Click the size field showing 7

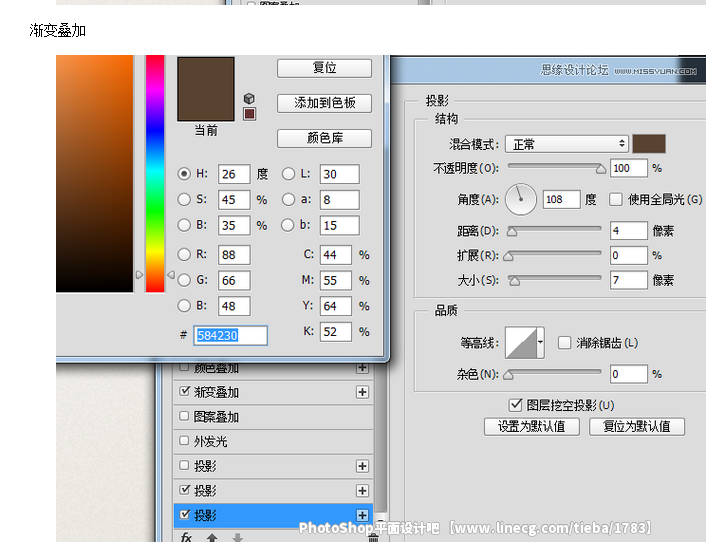tap(629, 280)
